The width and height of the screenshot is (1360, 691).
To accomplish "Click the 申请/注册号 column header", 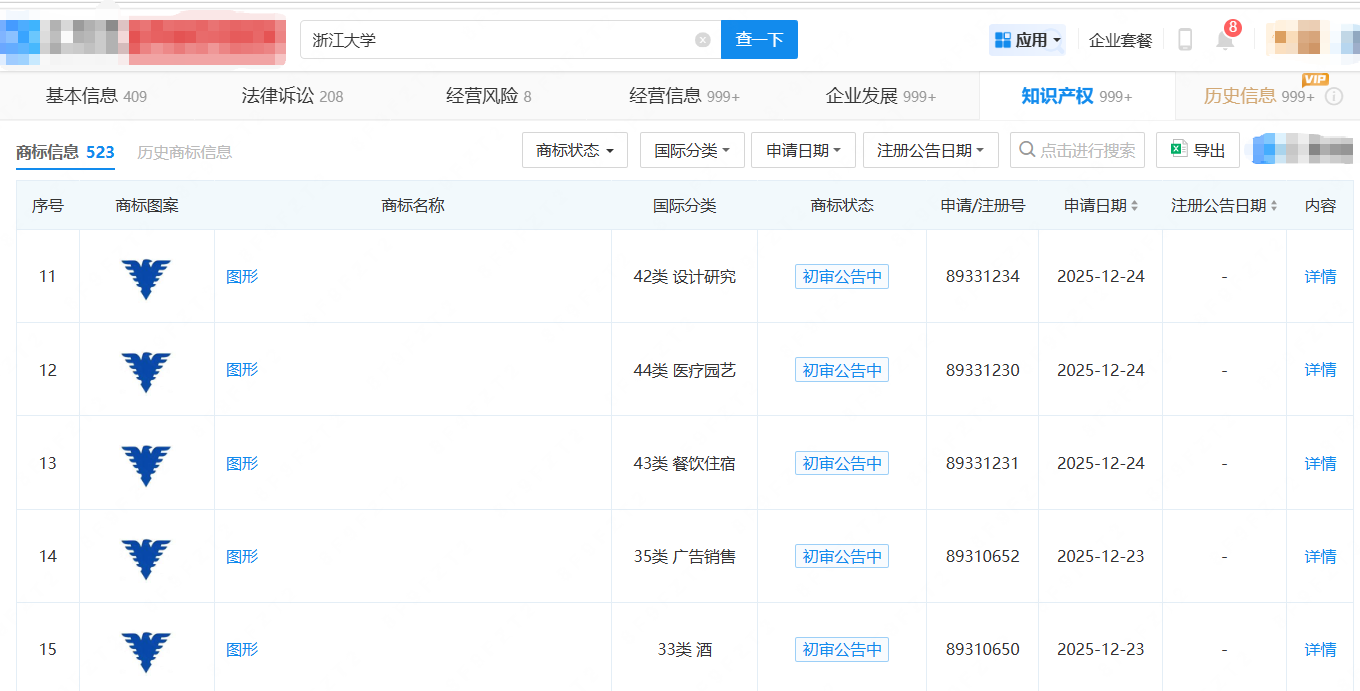I will tap(983, 205).
